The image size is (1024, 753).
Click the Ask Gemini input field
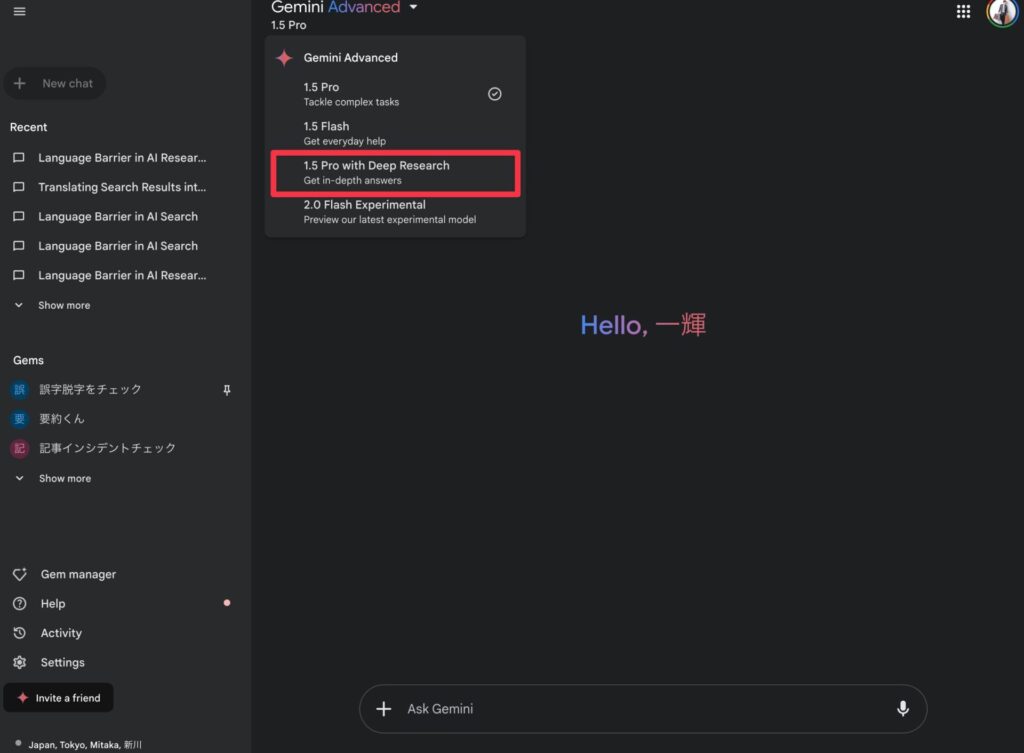pos(640,709)
